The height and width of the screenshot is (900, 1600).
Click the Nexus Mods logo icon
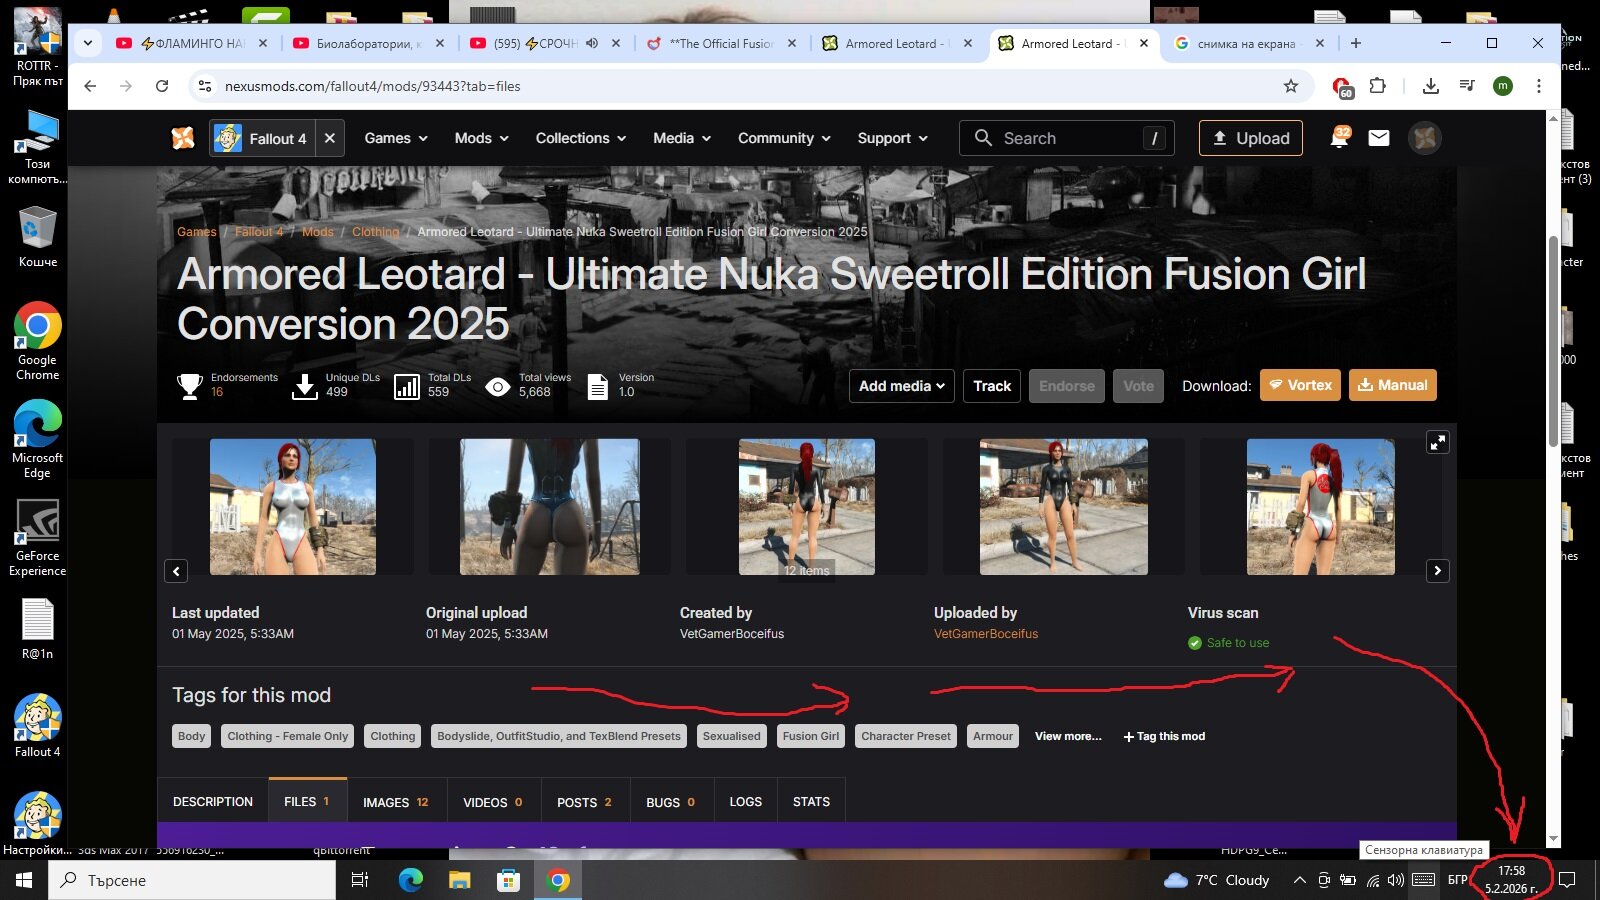click(x=183, y=138)
